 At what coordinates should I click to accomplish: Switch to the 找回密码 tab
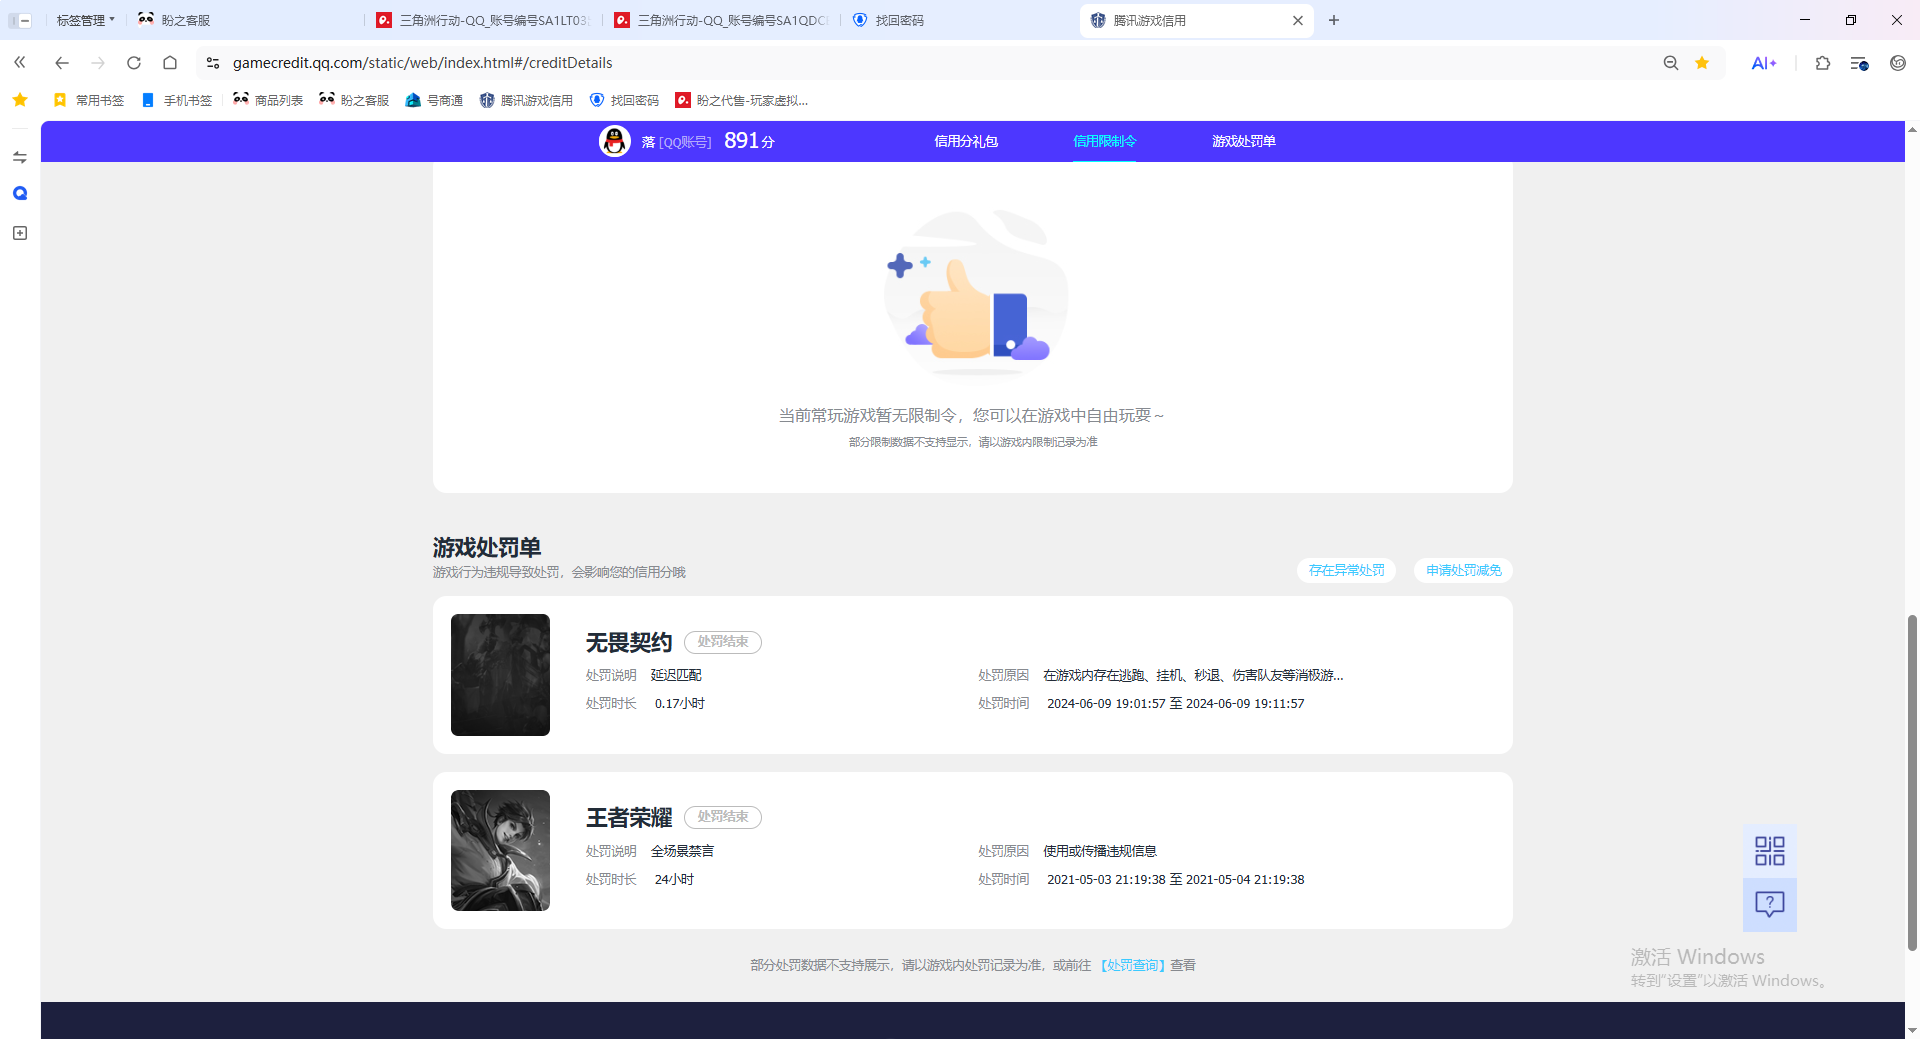pyautogui.click(x=959, y=20)
